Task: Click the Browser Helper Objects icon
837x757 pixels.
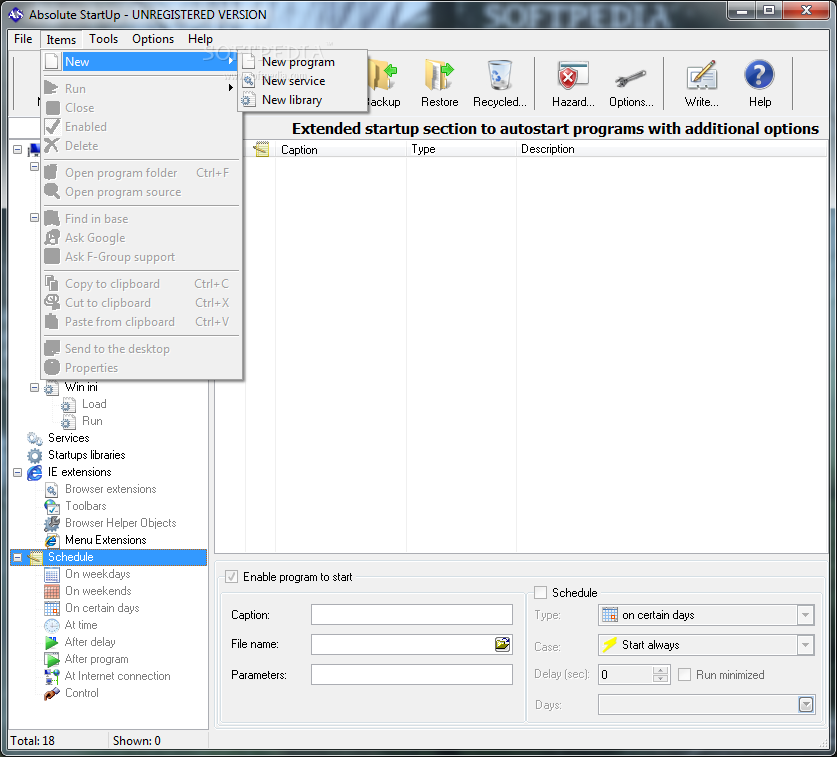Action: [52, 523]
